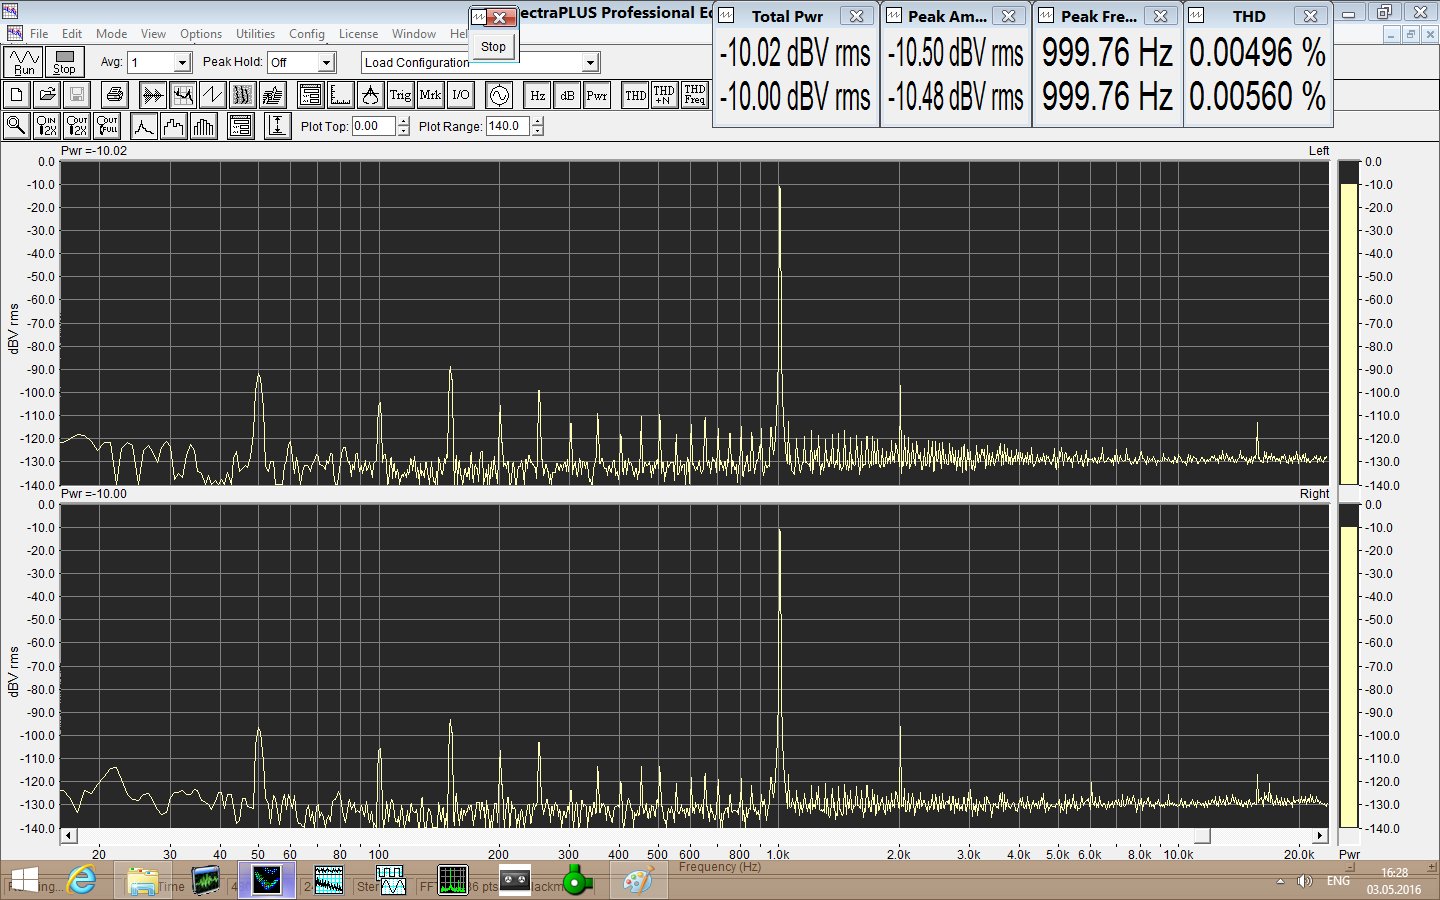Click the Open file folder icon

tap(47, 95)
